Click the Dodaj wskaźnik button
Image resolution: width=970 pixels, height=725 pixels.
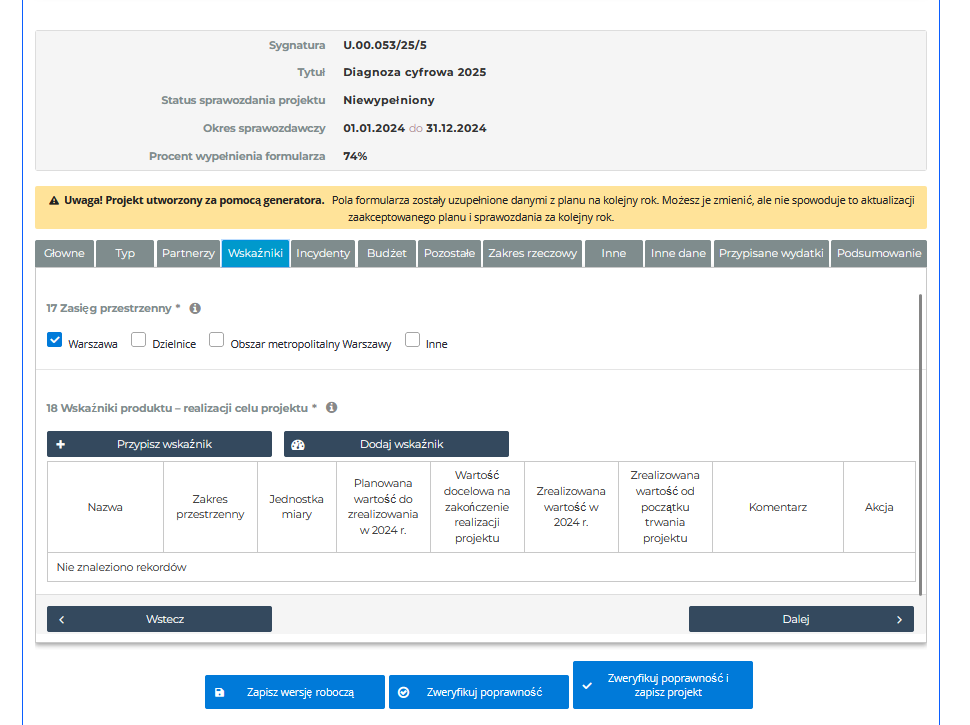click(x=396, y=444)
